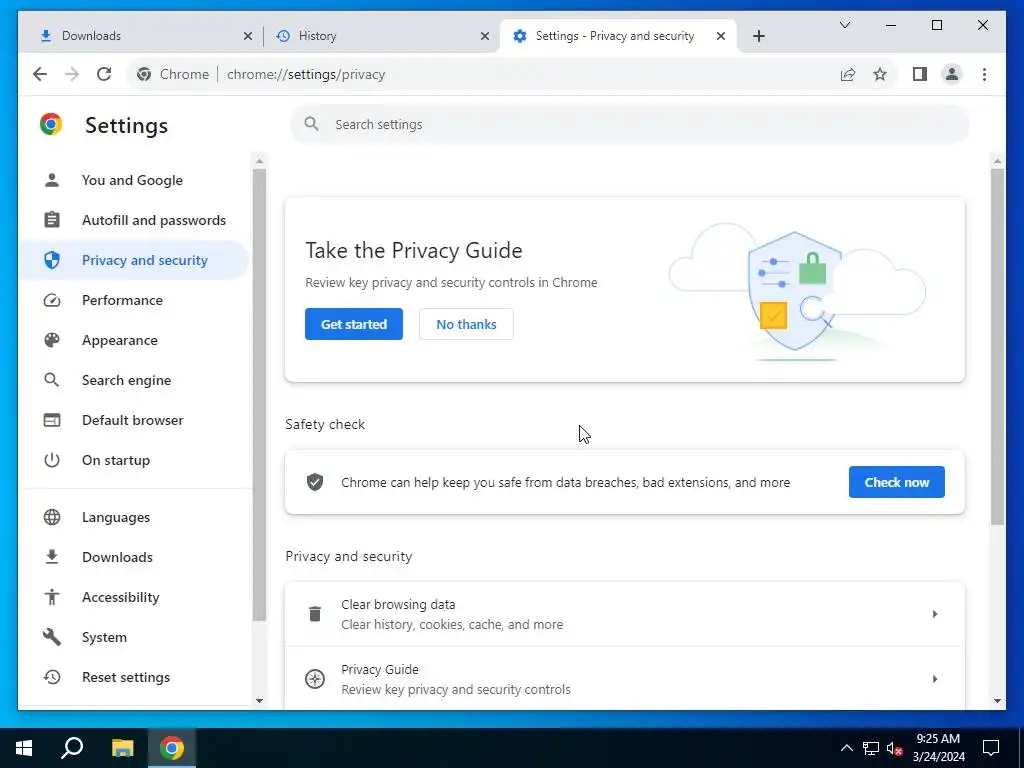The width and height of the screenshot is (1024, 768).
Task: Click the Search settings field
Action: pos(630,124)
